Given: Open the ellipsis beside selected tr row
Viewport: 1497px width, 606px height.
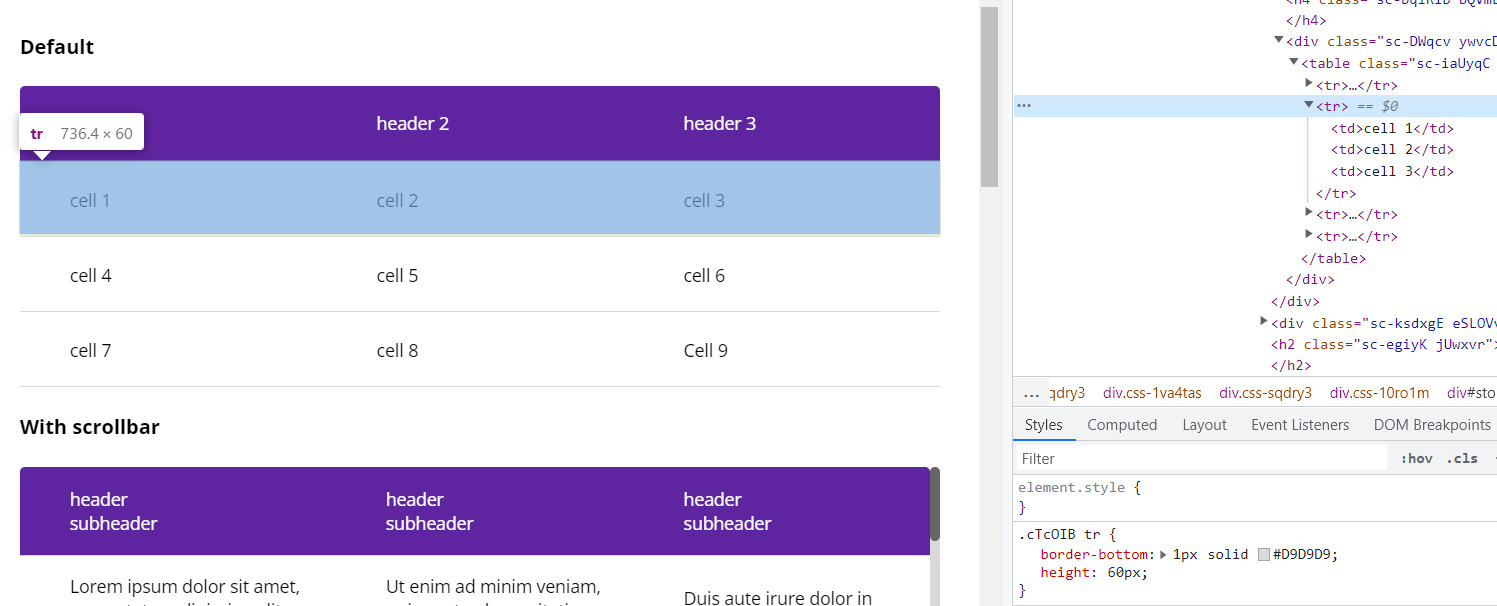Looking at the screenshot, I should pos(1024,105).
